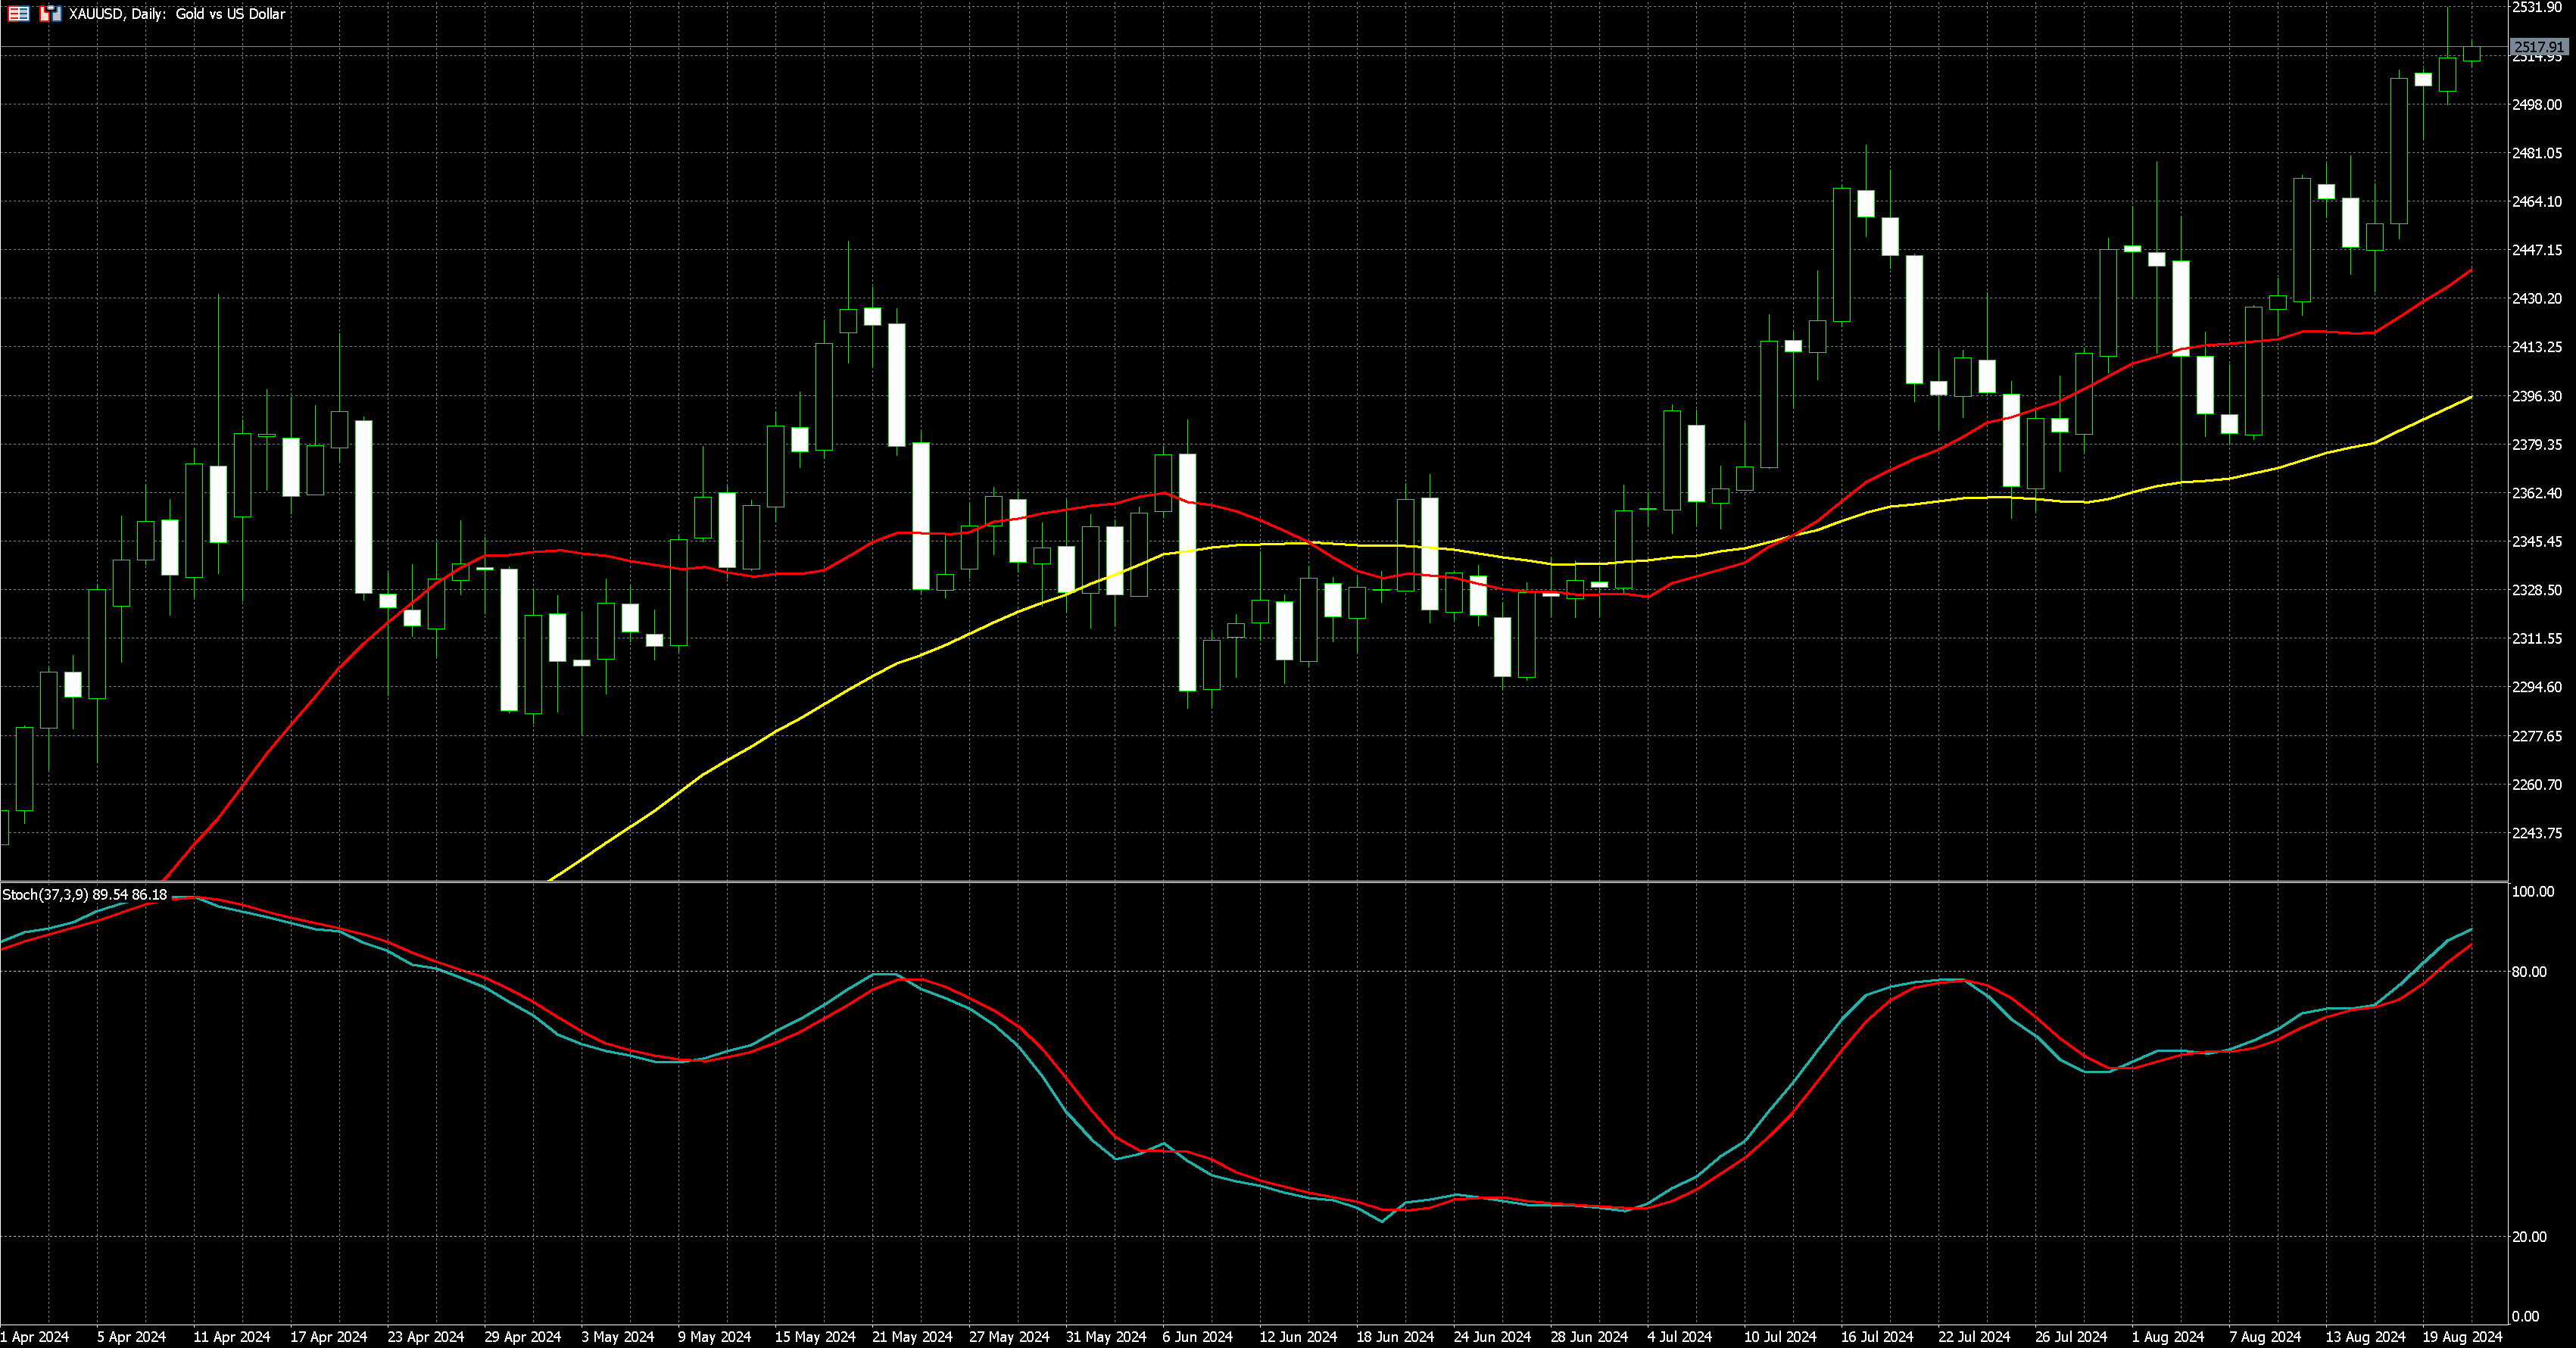2576x1348 pixels.
Task: Click the XAUUSD Daily chart title
Action: click(177, 14)
